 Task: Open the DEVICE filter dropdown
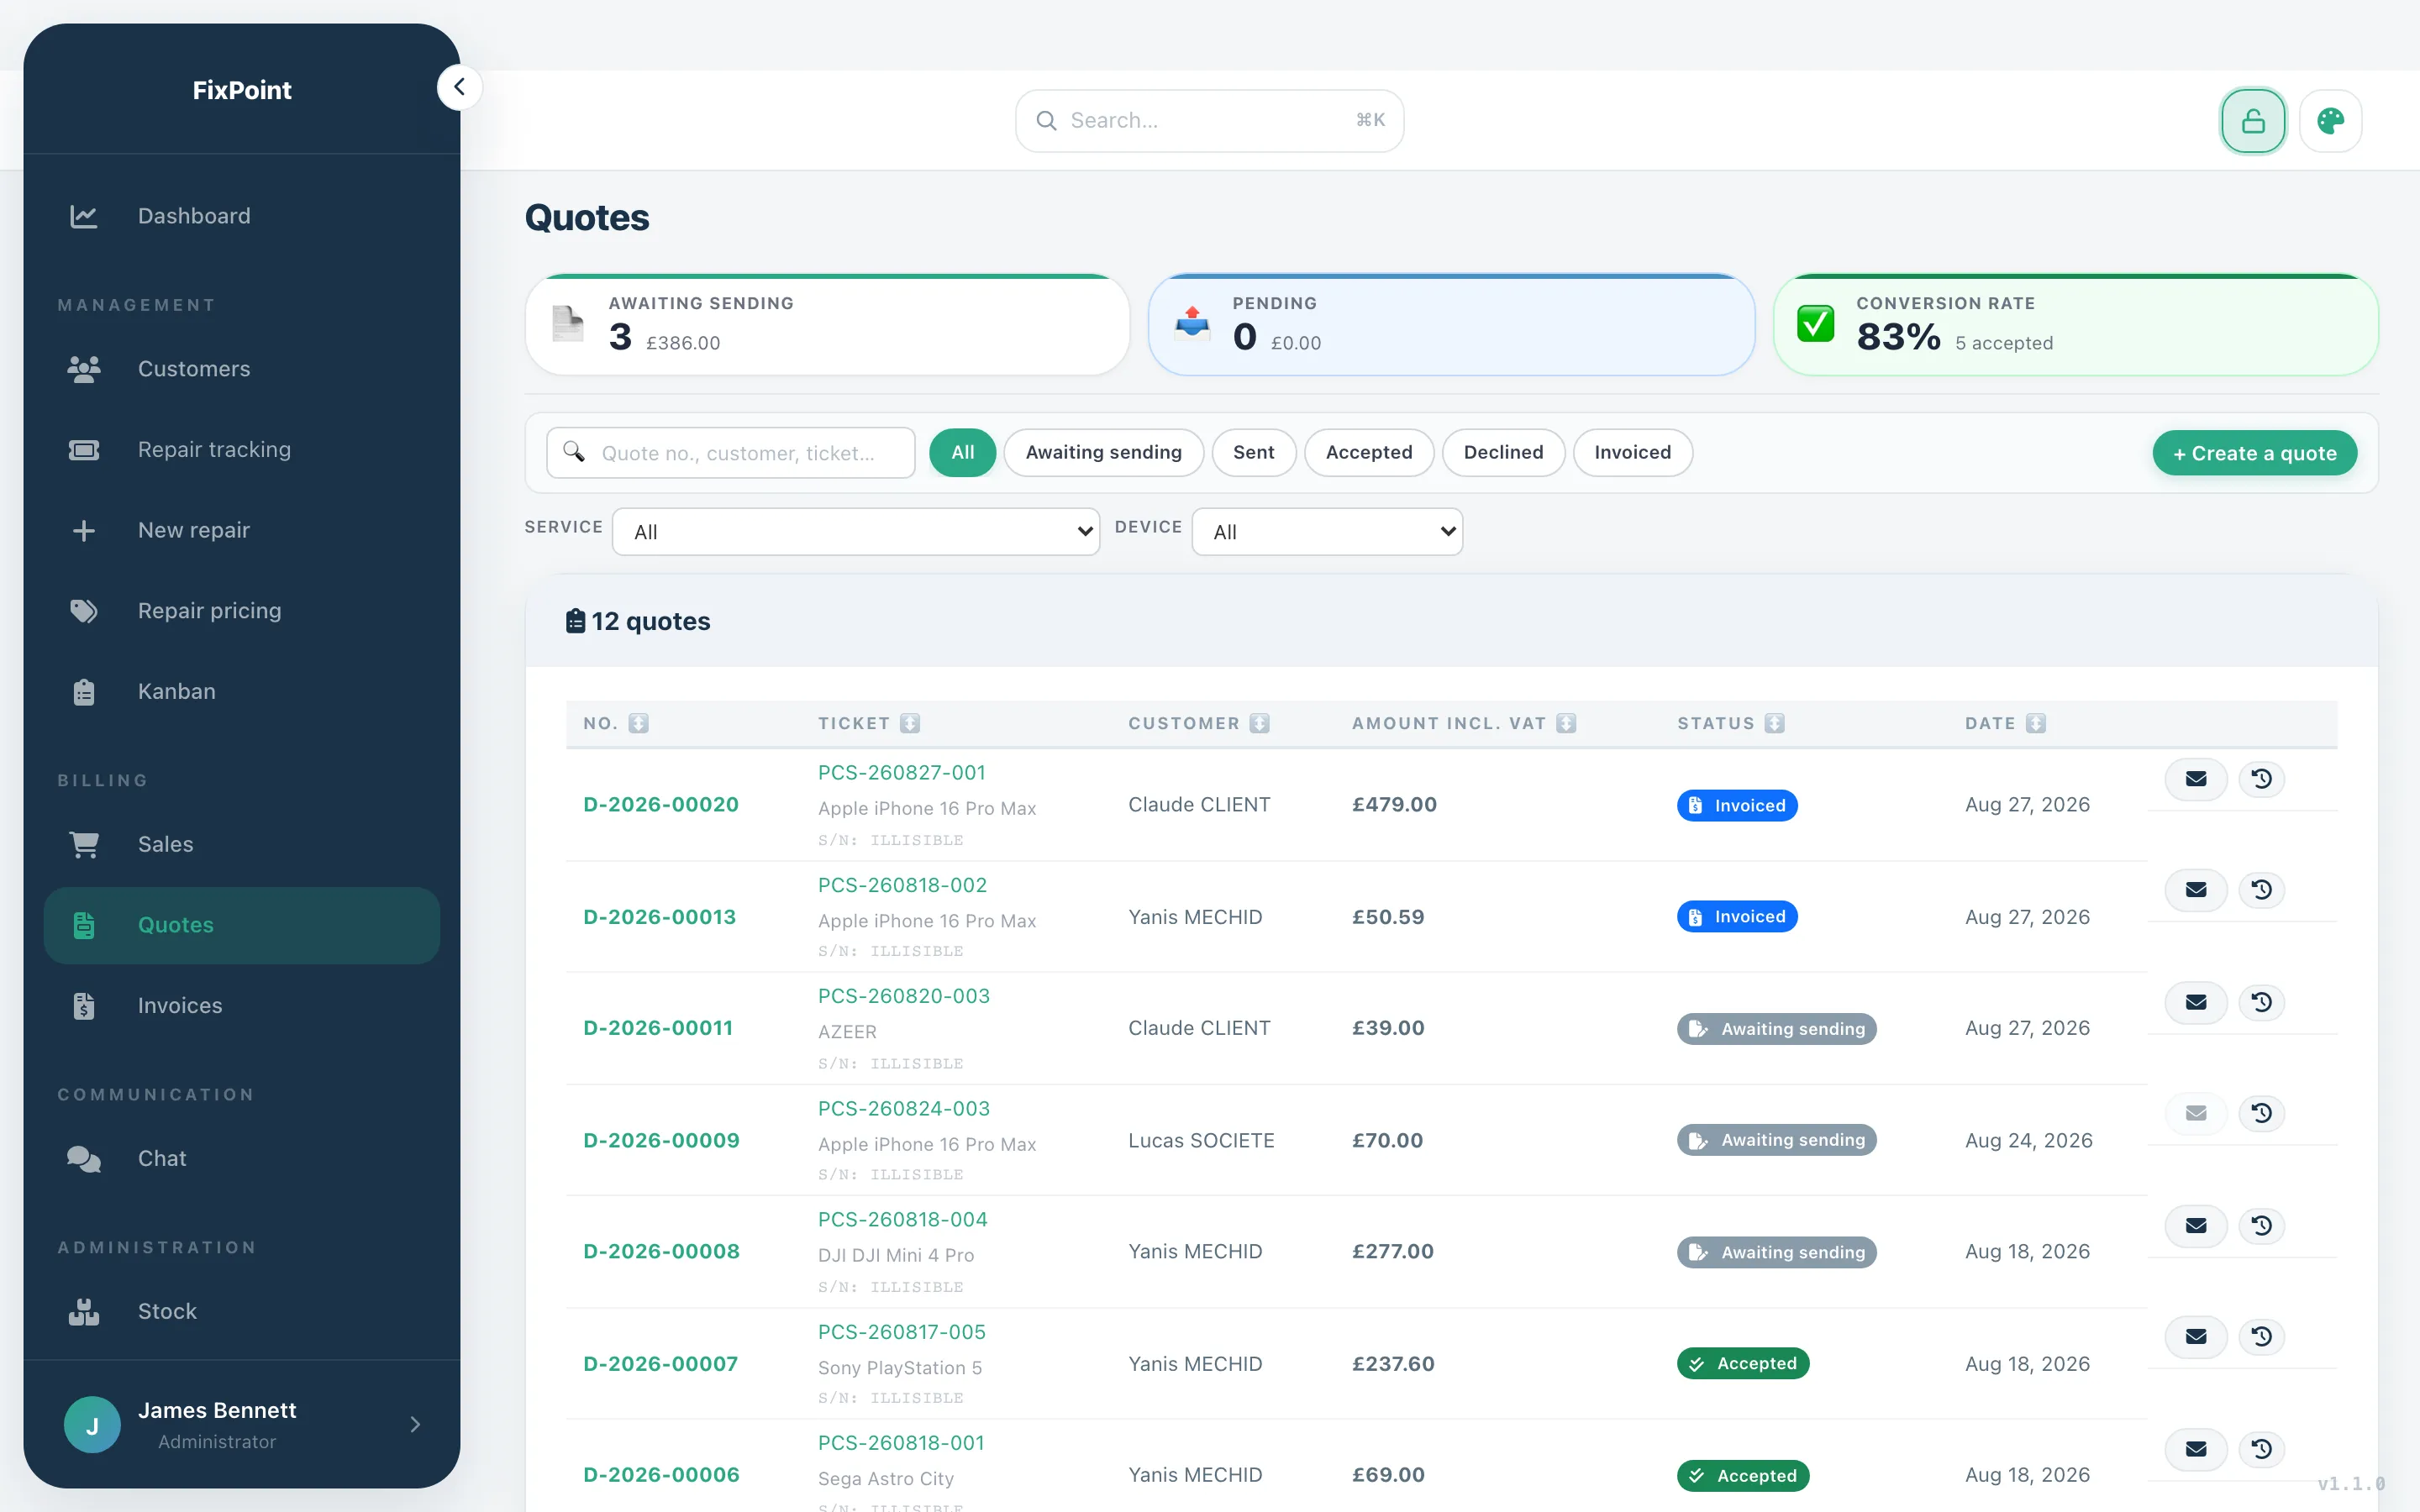(1327, 532)
